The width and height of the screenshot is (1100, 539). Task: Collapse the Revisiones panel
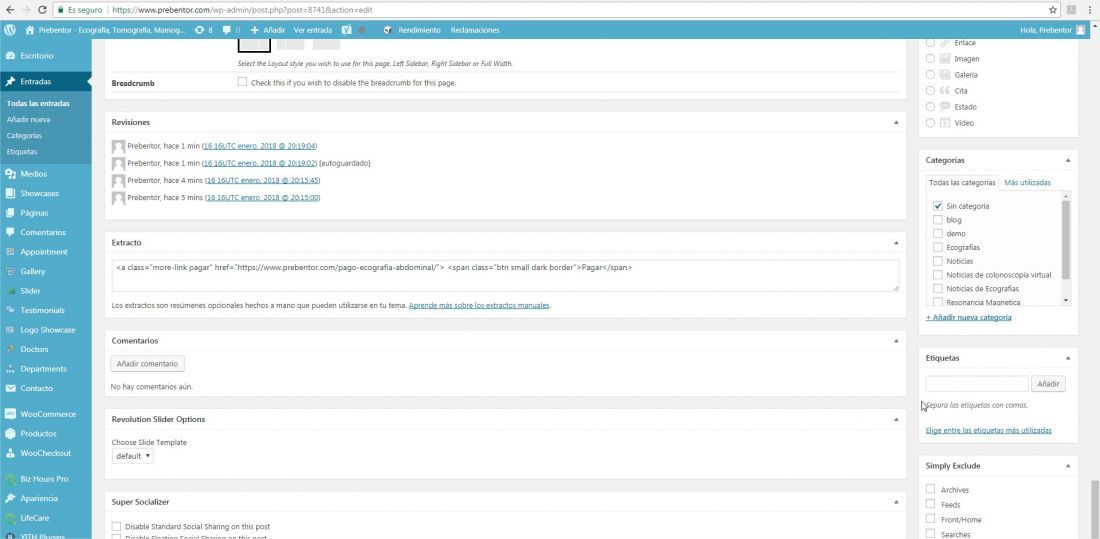point(896,122)
